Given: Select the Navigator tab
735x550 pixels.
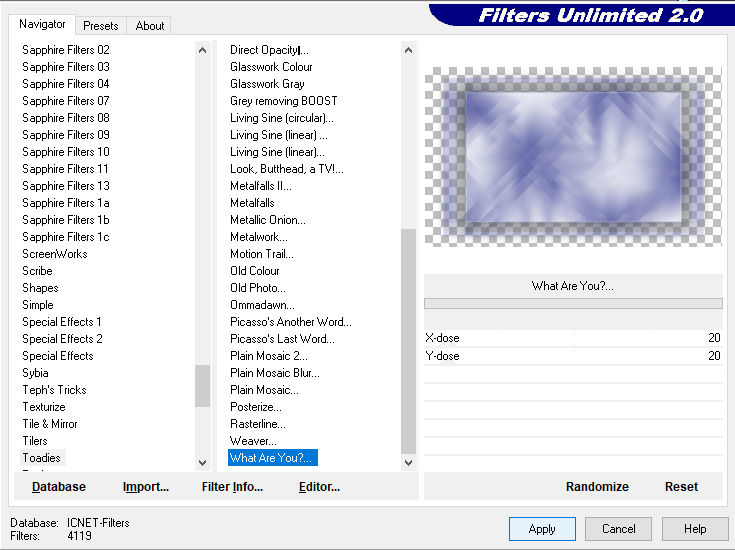Looking at the screenshot, I should click(42, 24).
